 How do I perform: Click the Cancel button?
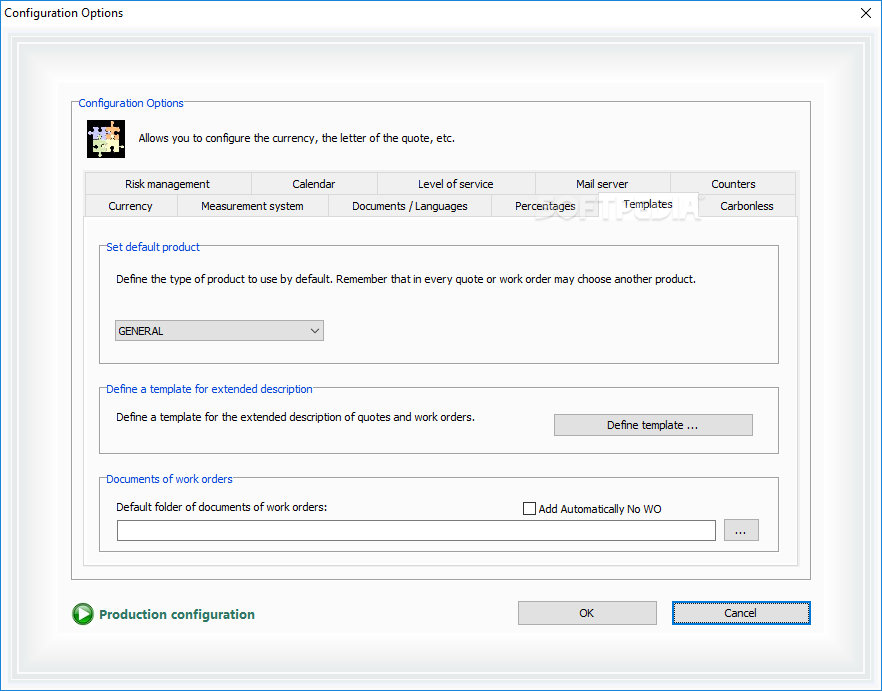tap(741, 613)
